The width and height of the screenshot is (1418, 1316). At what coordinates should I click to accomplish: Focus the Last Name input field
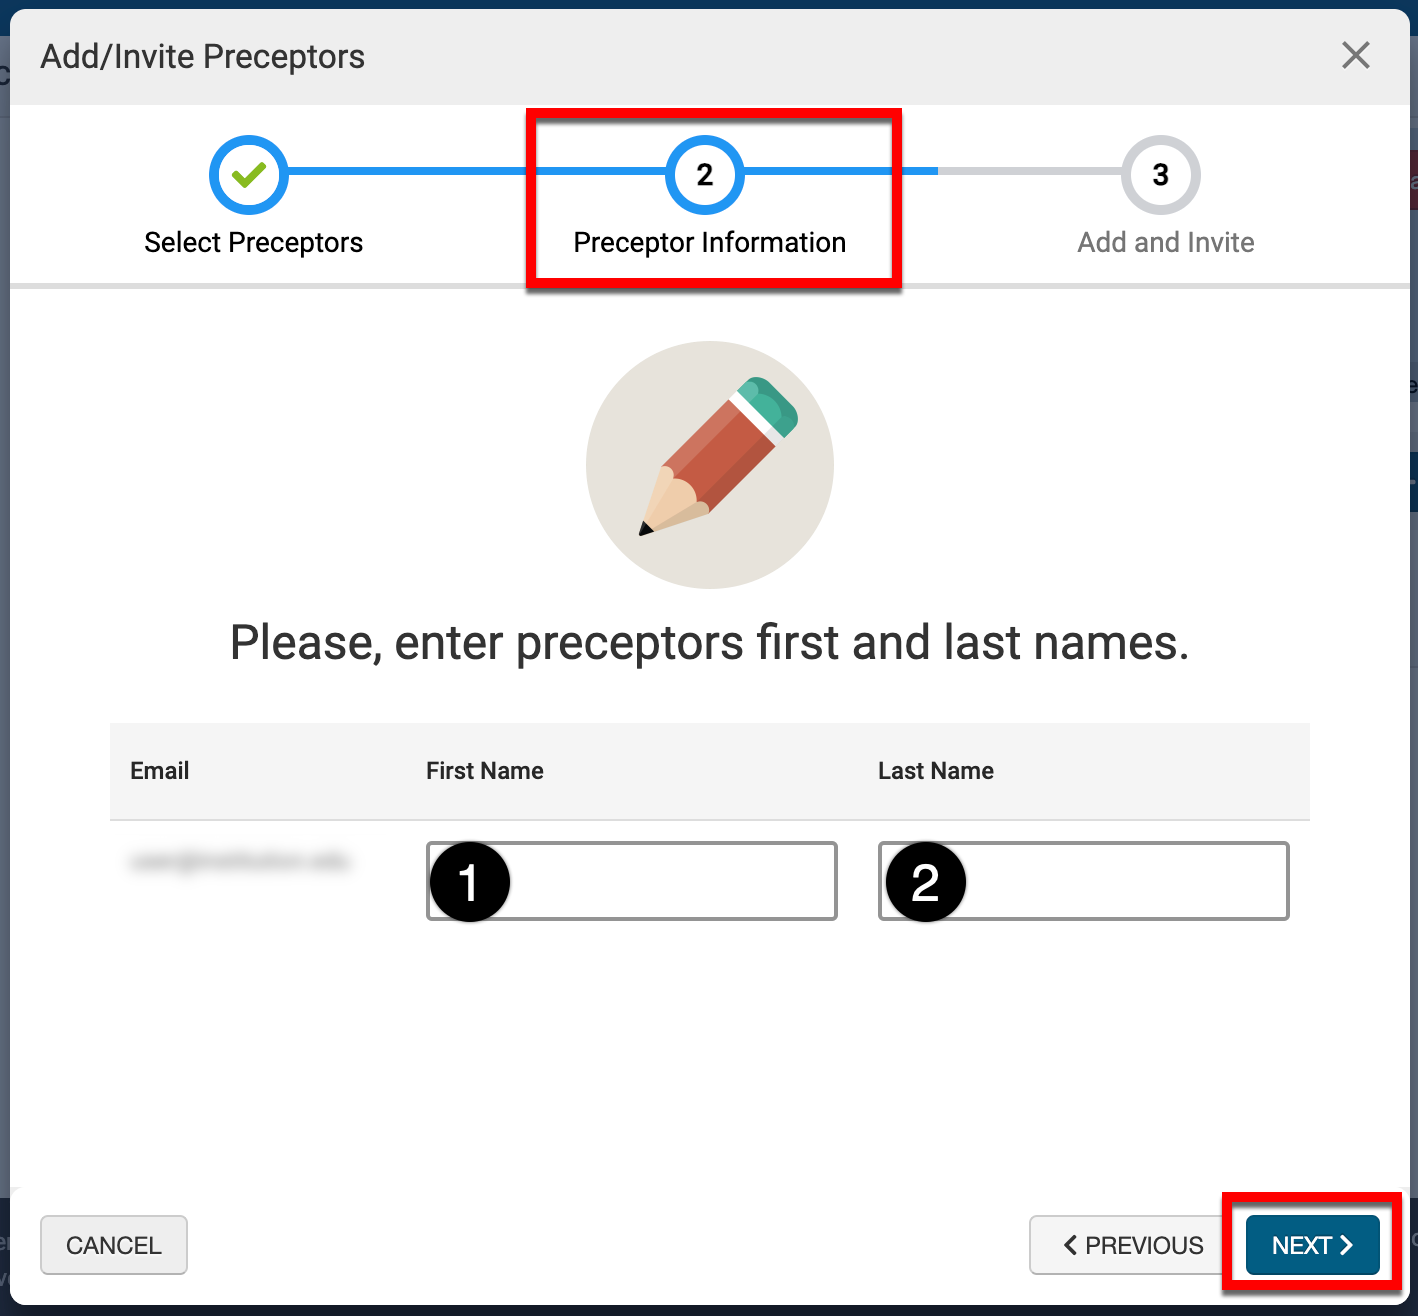[1125, 881]
